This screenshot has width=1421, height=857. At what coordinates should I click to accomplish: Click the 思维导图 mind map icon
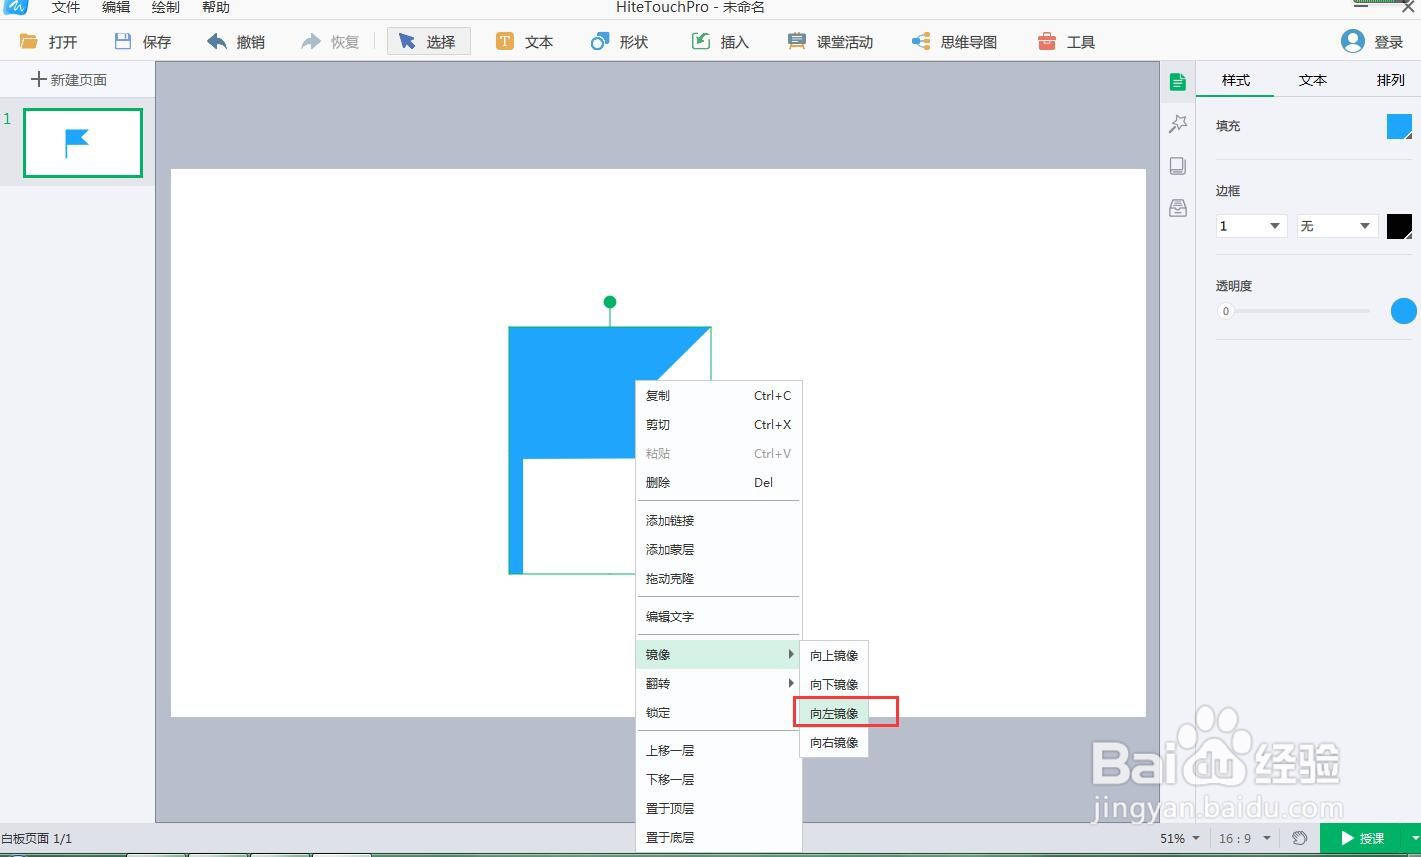[x=952, y=41]
